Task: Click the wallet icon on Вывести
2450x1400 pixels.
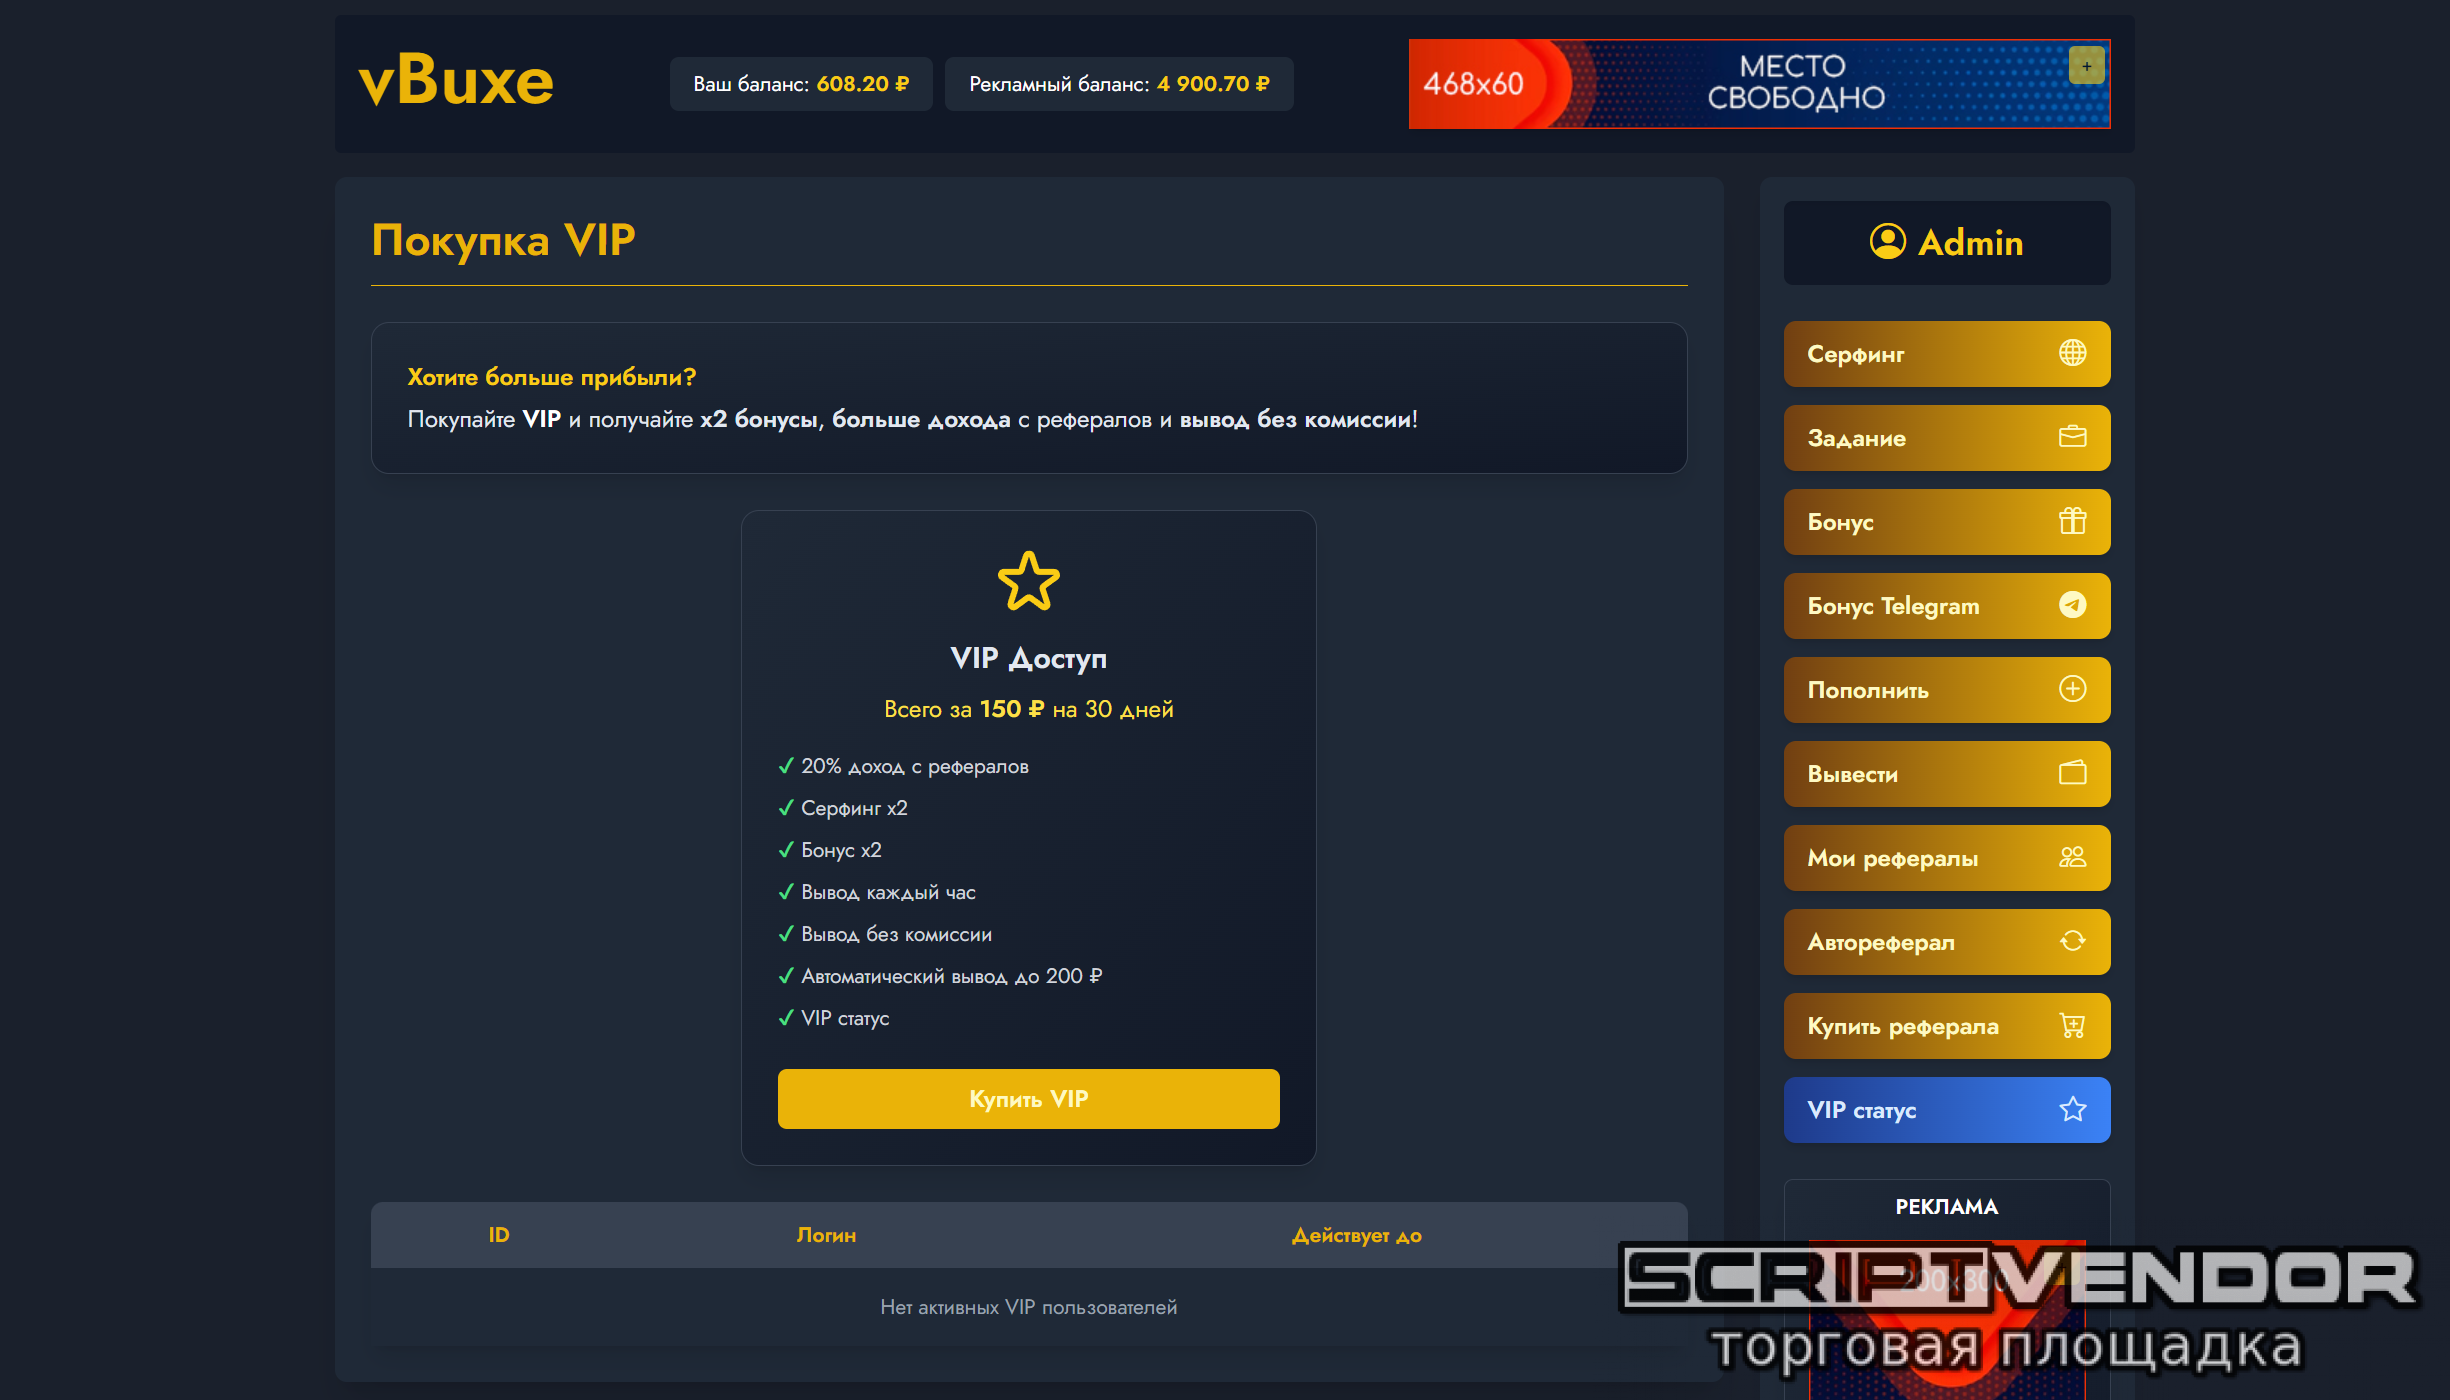Action: (x=2072, y=773)
